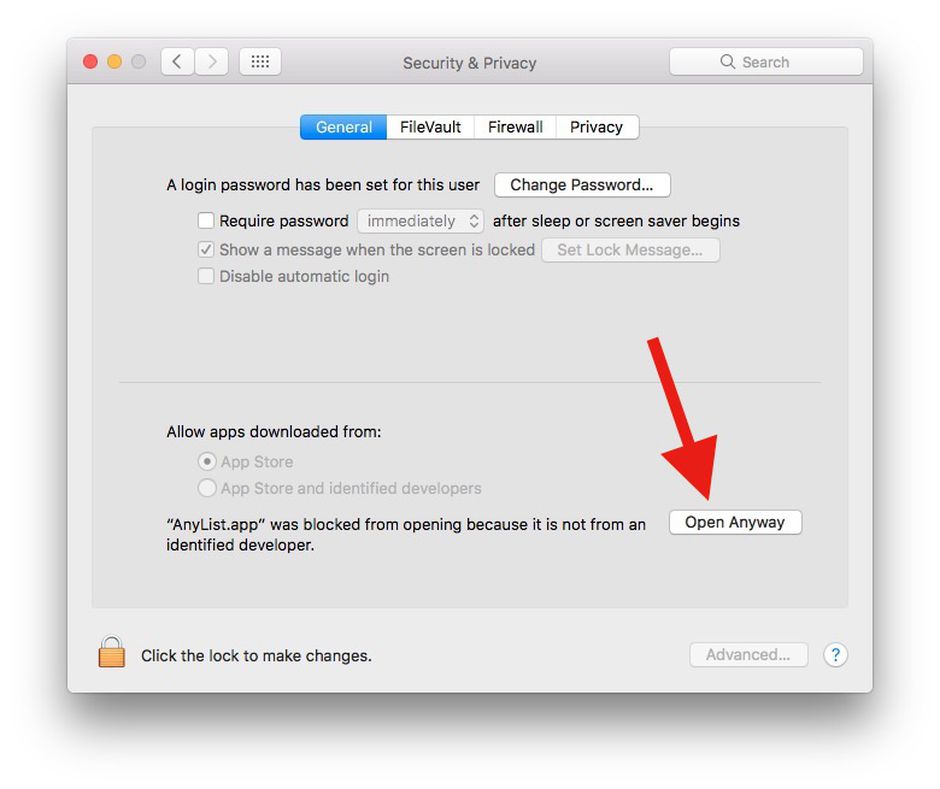Open the immediately delay dropdown
The width and height of the screenshot is (940, 789).
click(x=420, y=221)
